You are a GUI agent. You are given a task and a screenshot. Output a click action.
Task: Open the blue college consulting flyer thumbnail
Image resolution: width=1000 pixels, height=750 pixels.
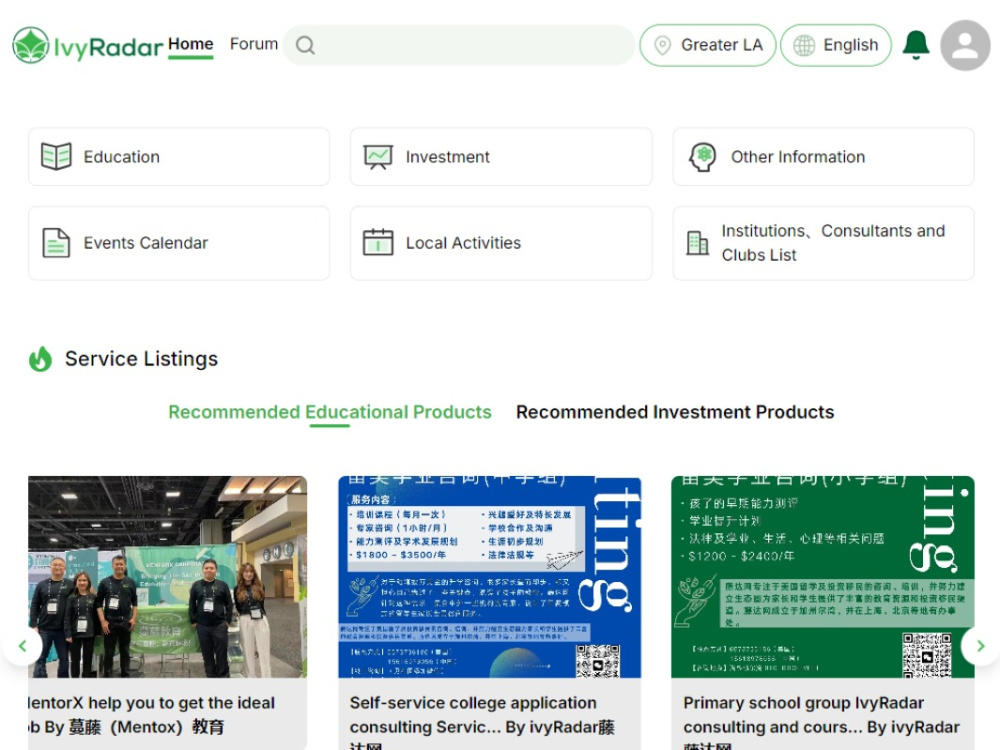pyautogui.click(x=489, y=577)
